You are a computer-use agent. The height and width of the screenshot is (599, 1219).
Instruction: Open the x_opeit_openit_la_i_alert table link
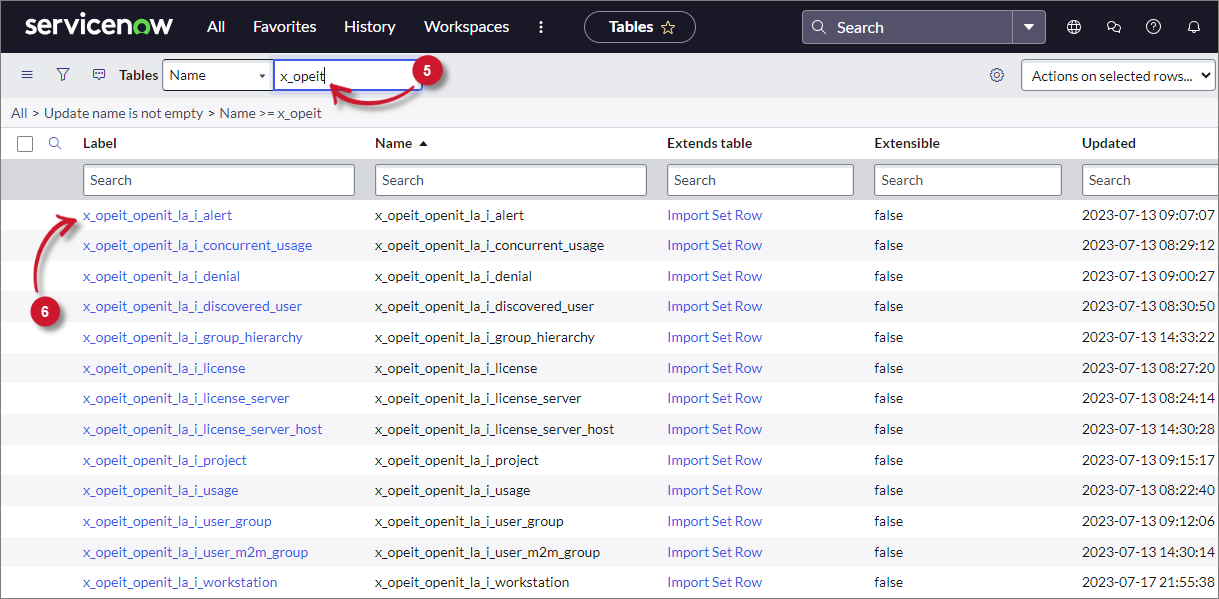coord(157,215)
